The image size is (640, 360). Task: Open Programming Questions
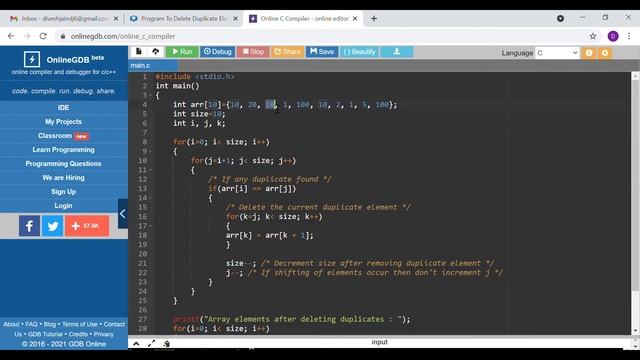63,164
